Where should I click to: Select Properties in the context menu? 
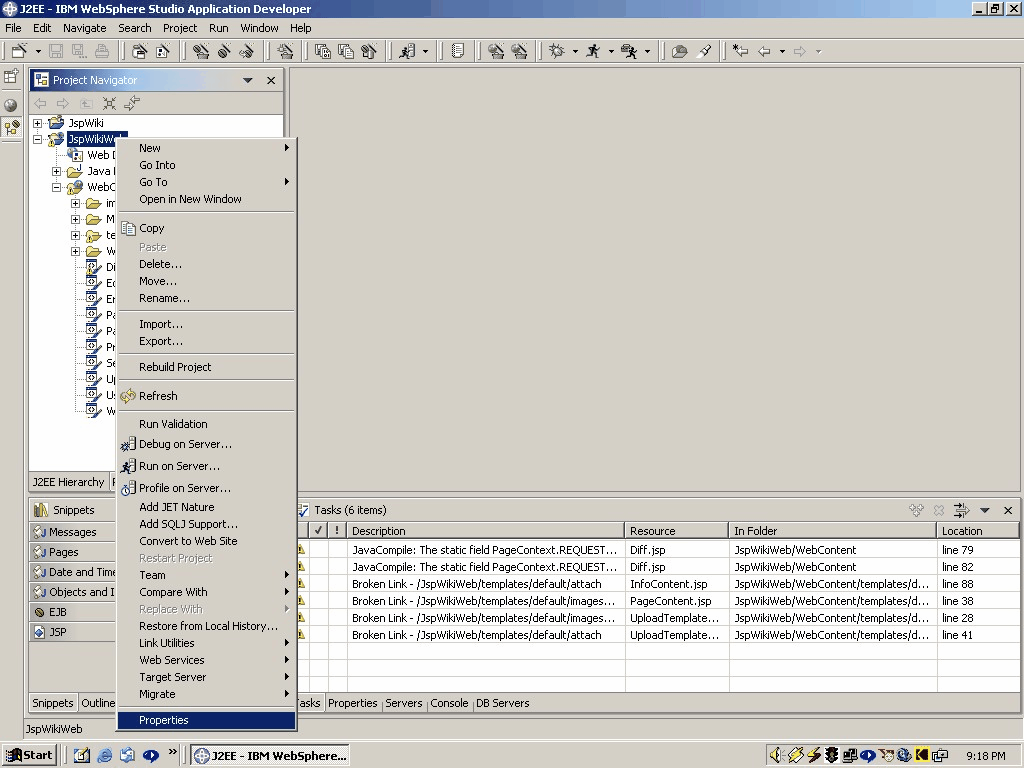(x=164, y=720)
